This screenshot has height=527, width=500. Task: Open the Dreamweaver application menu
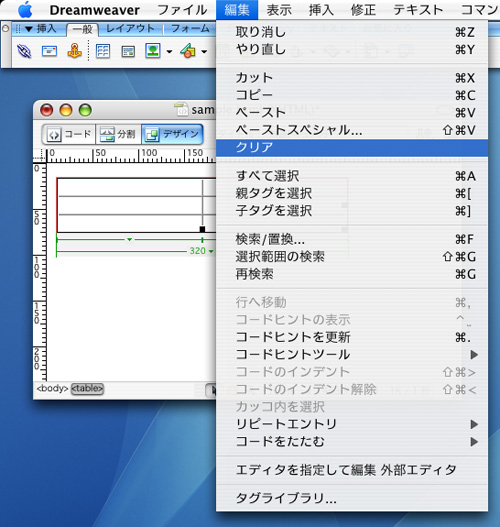point(94,10)
